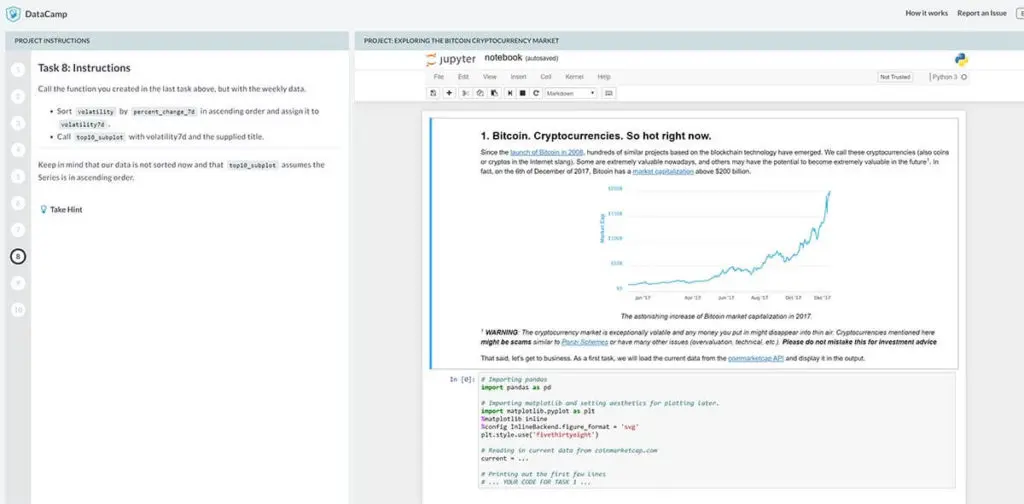The width and height of the screenshot is (1024, 504).
Task: Click Take Hint
Action: click(66, 210)
